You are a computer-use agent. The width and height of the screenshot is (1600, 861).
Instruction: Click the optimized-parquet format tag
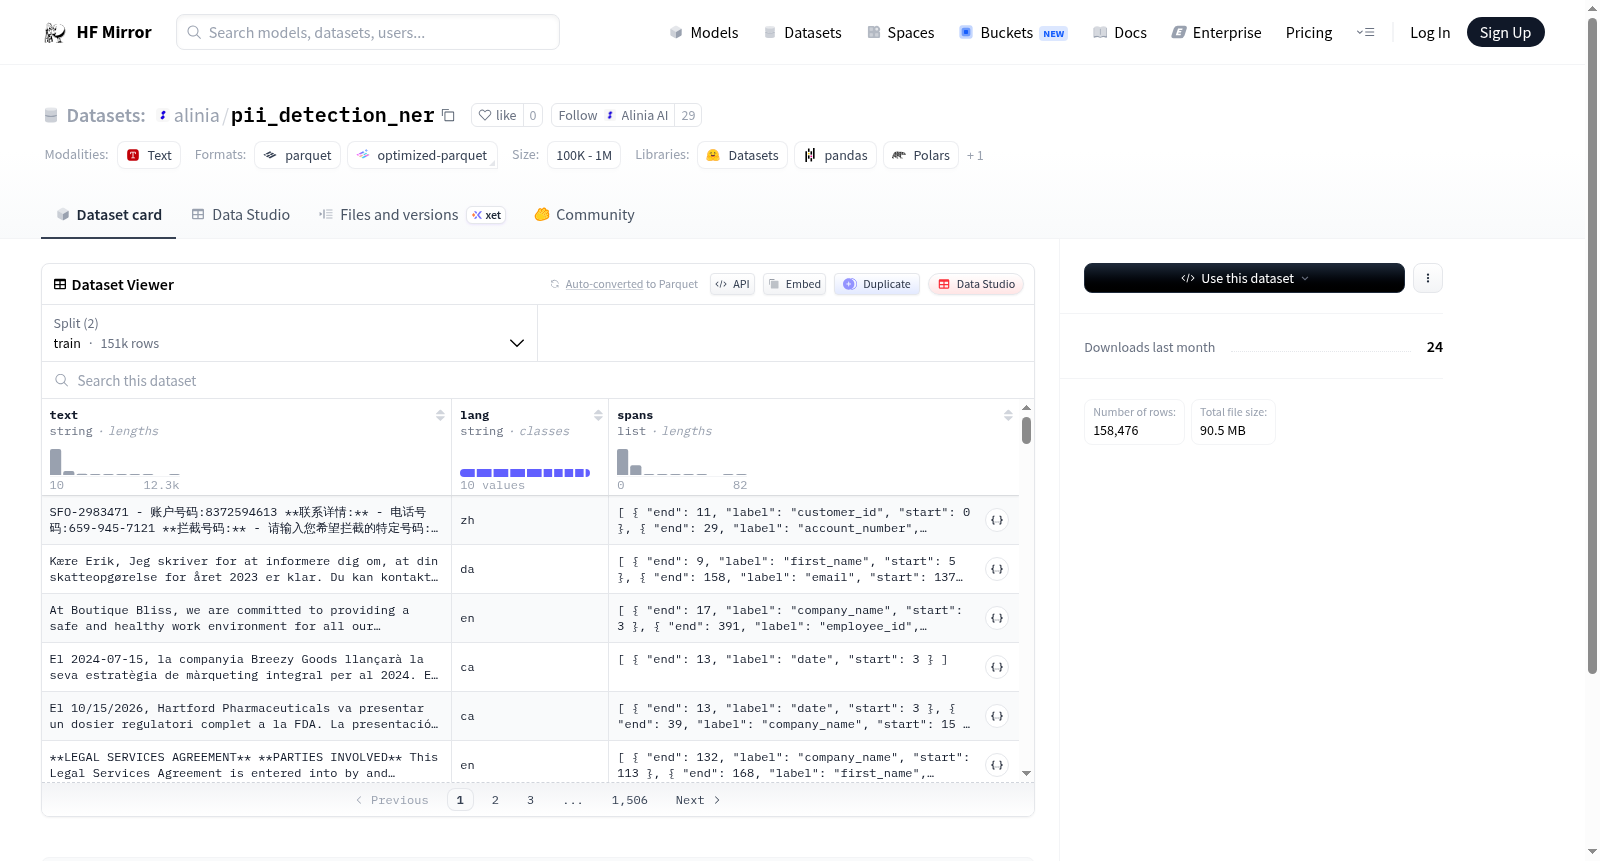[422, 155]
